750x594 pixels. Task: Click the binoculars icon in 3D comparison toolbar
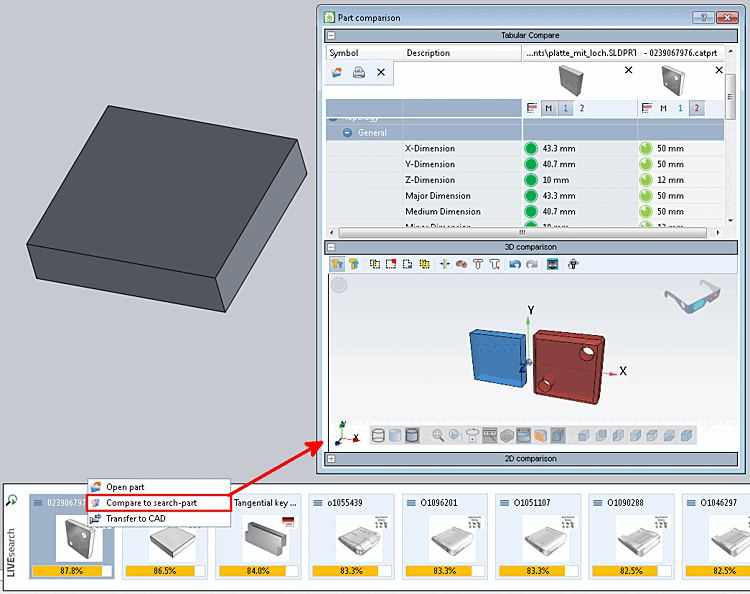click(x=461, y=264)
